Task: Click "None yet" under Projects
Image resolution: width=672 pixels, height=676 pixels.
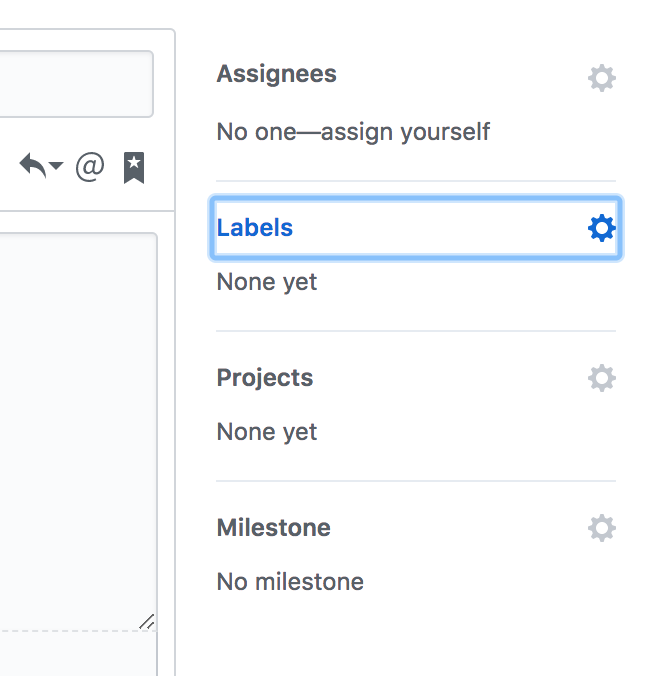Action: pos(267,432)
